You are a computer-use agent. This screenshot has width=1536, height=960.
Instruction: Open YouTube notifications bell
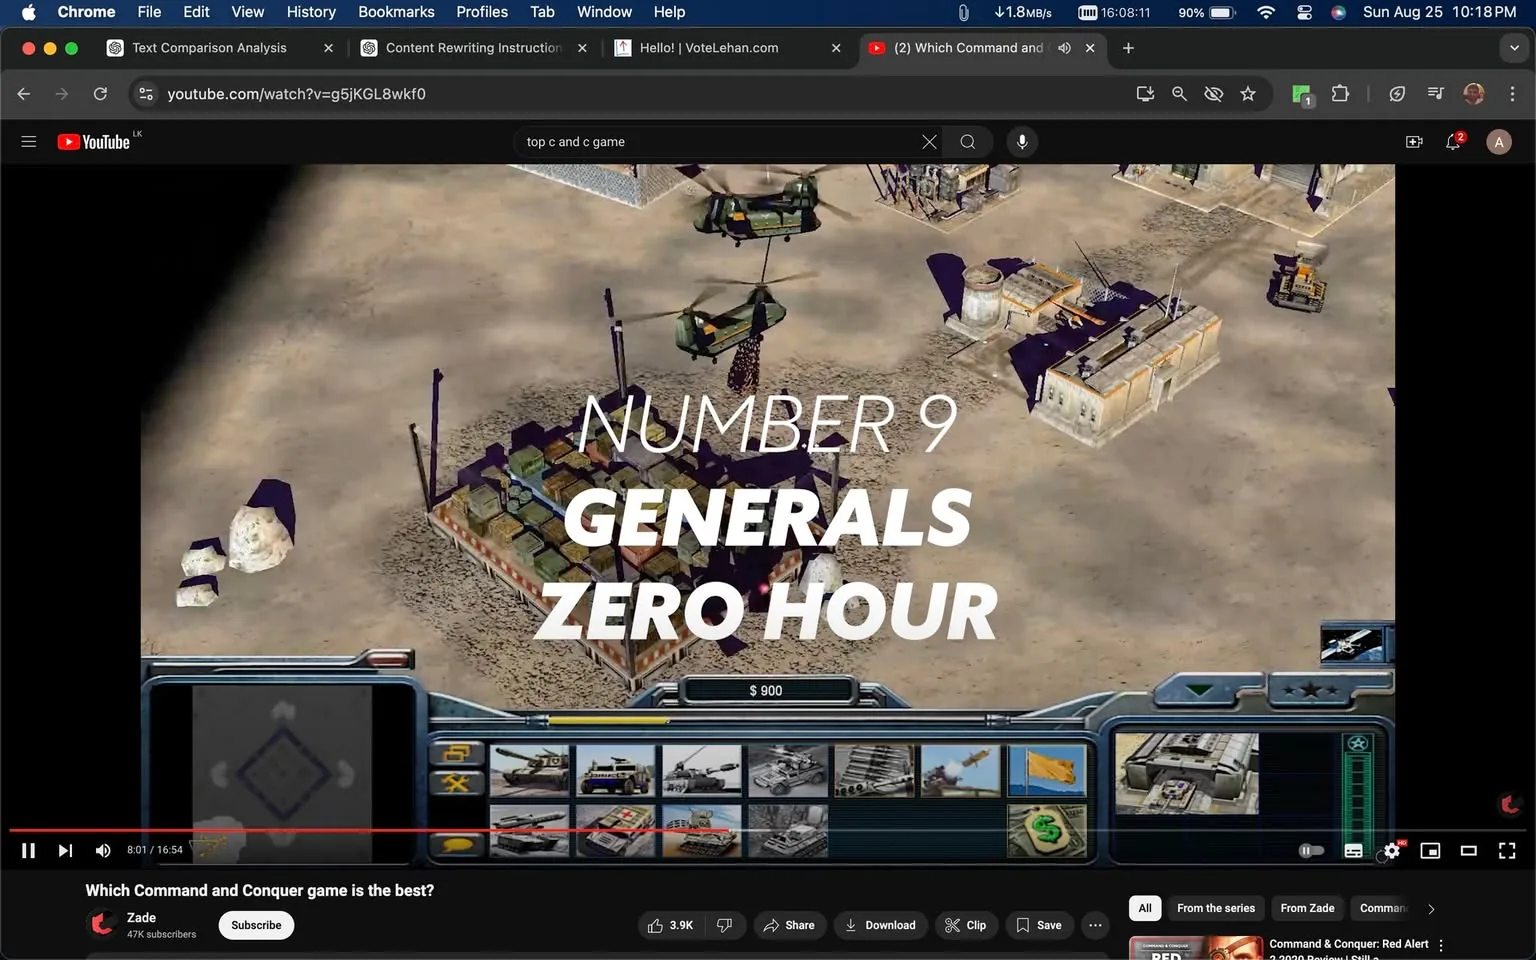(1453, 141)
